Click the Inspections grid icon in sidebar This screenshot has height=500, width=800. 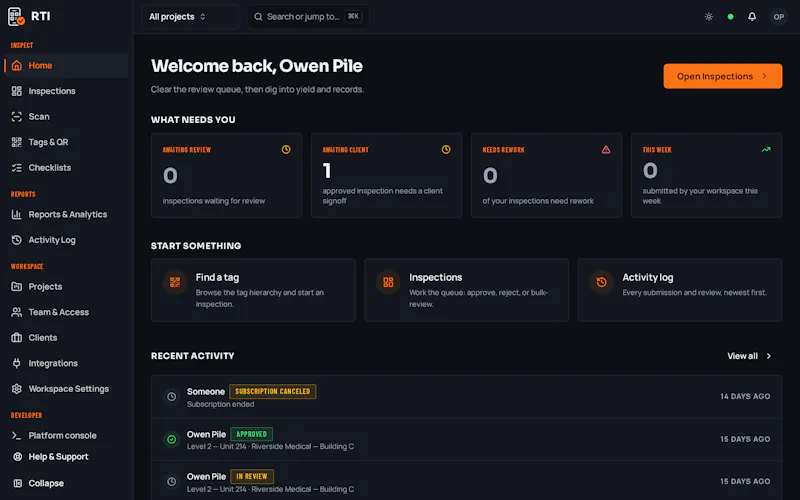tap(17, 91)
